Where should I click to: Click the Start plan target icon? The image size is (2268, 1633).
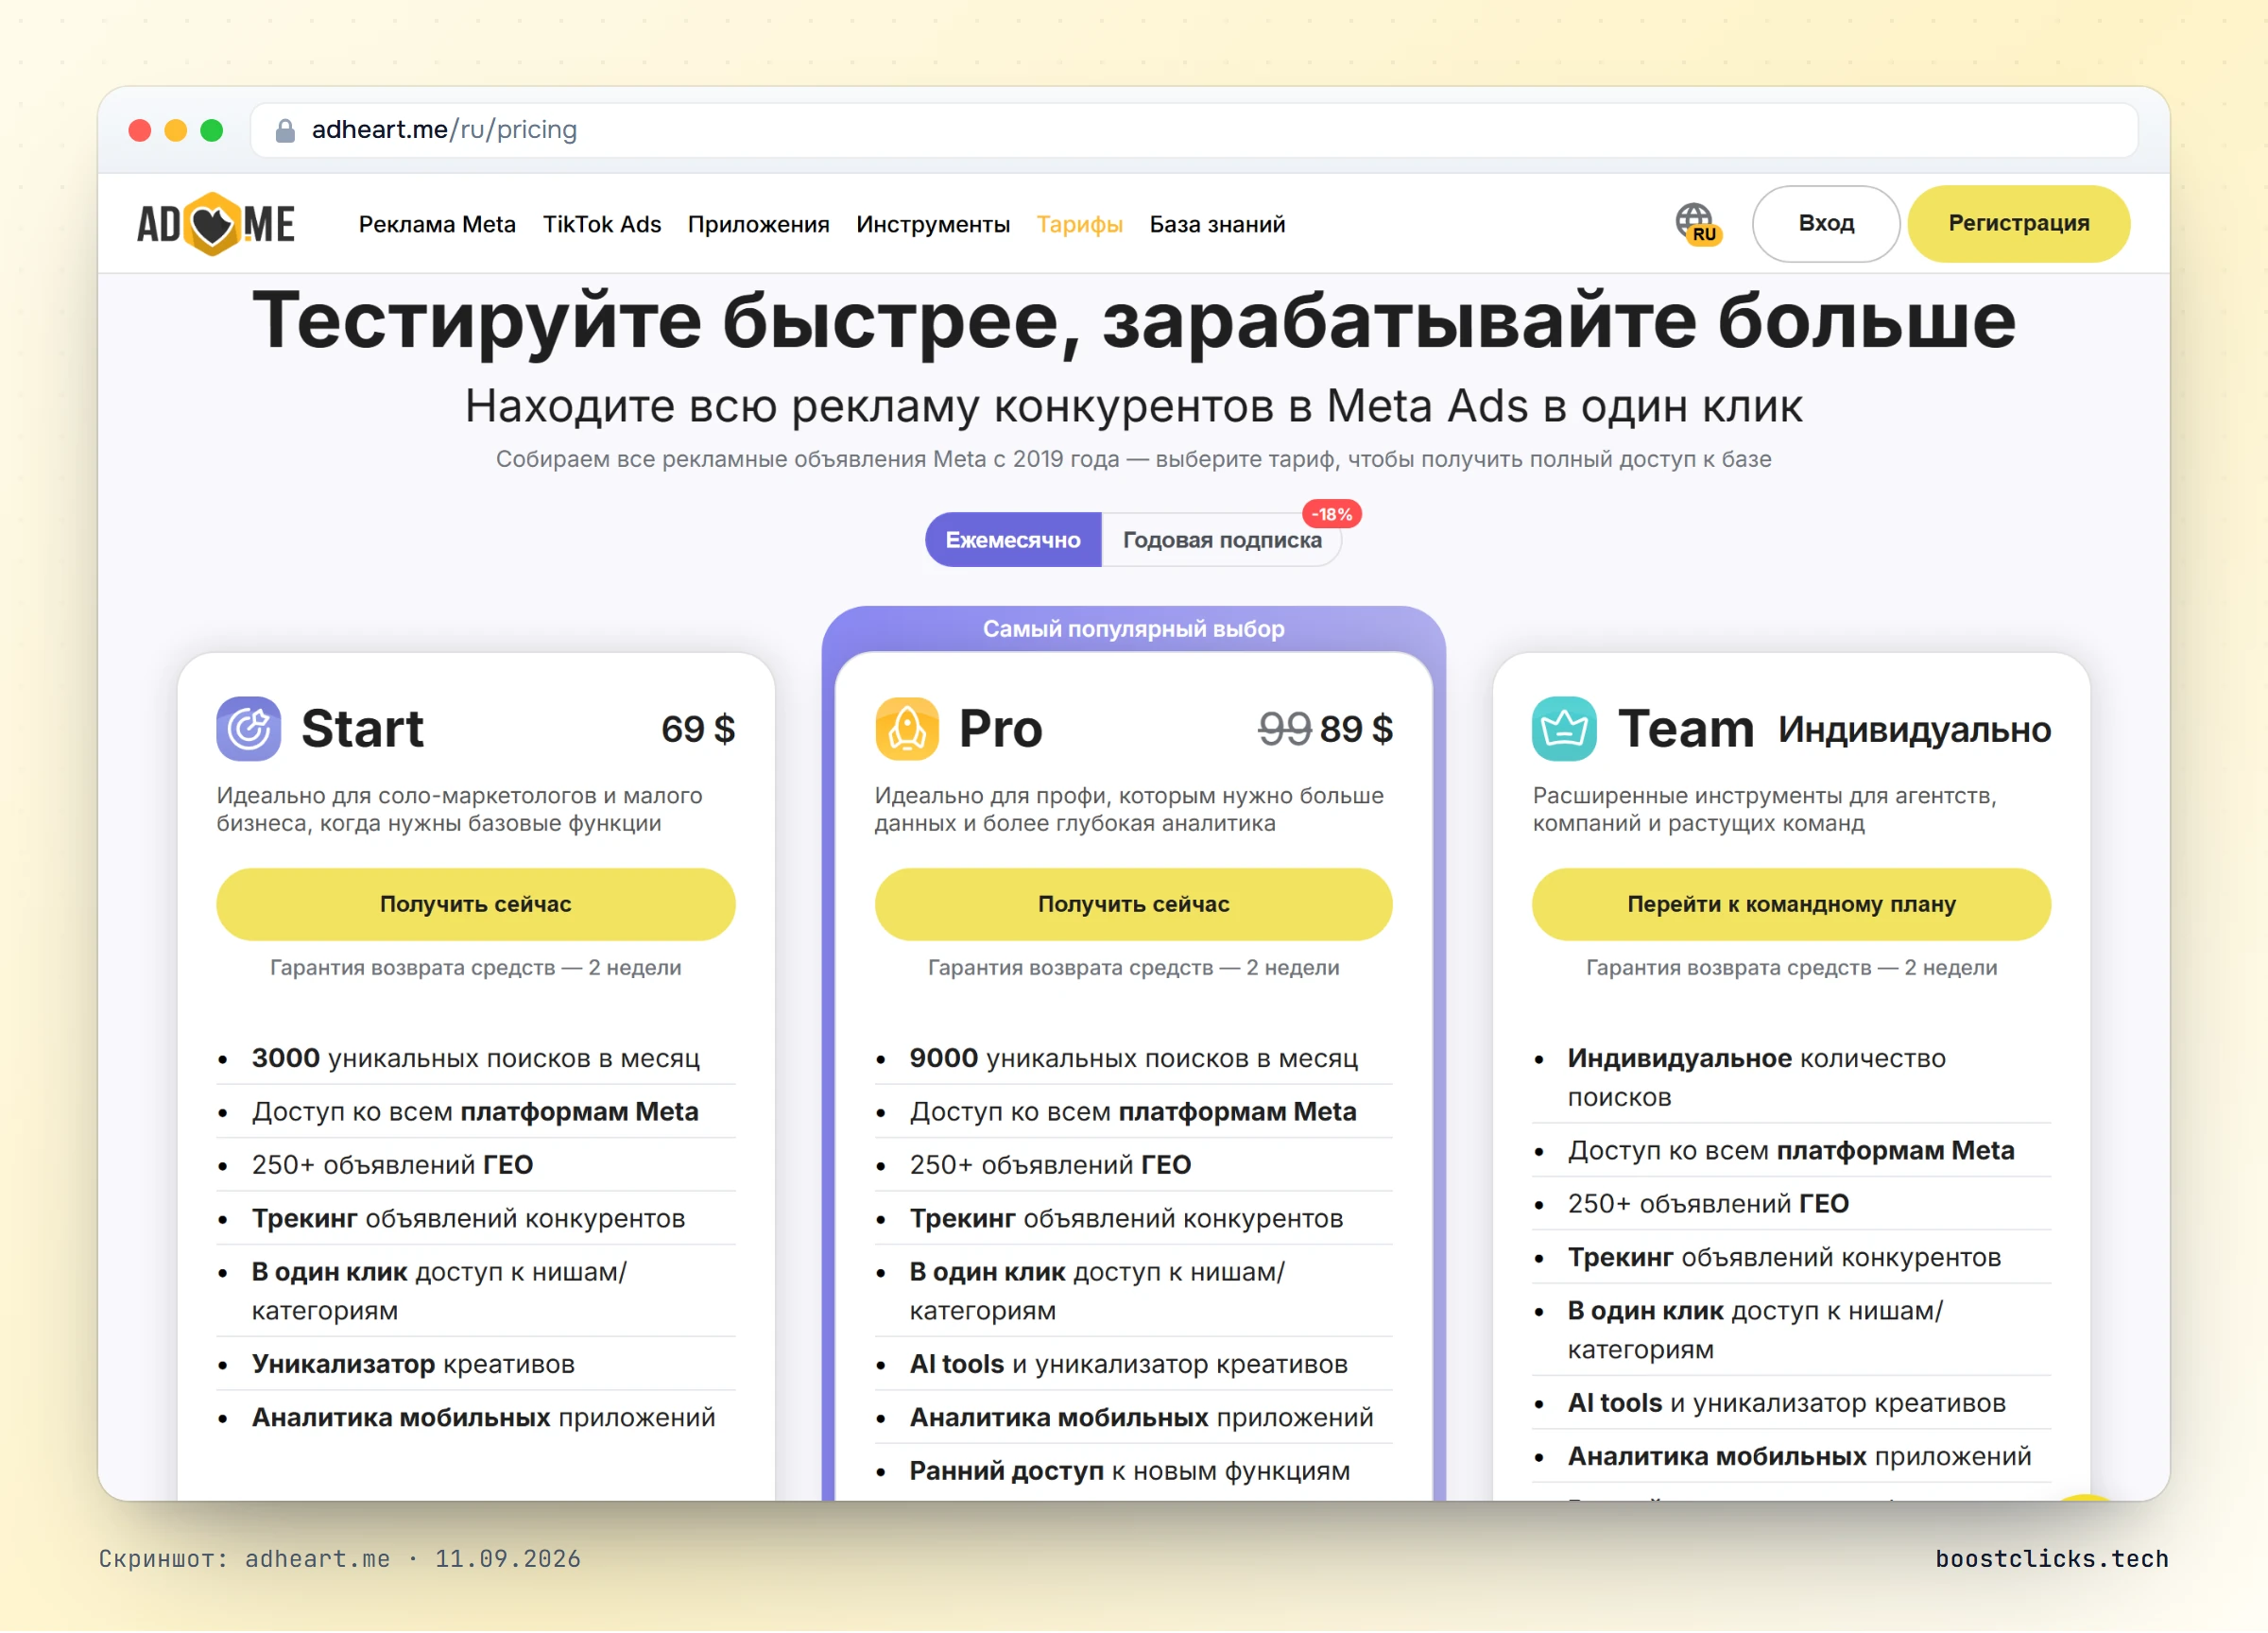(248, 728)
